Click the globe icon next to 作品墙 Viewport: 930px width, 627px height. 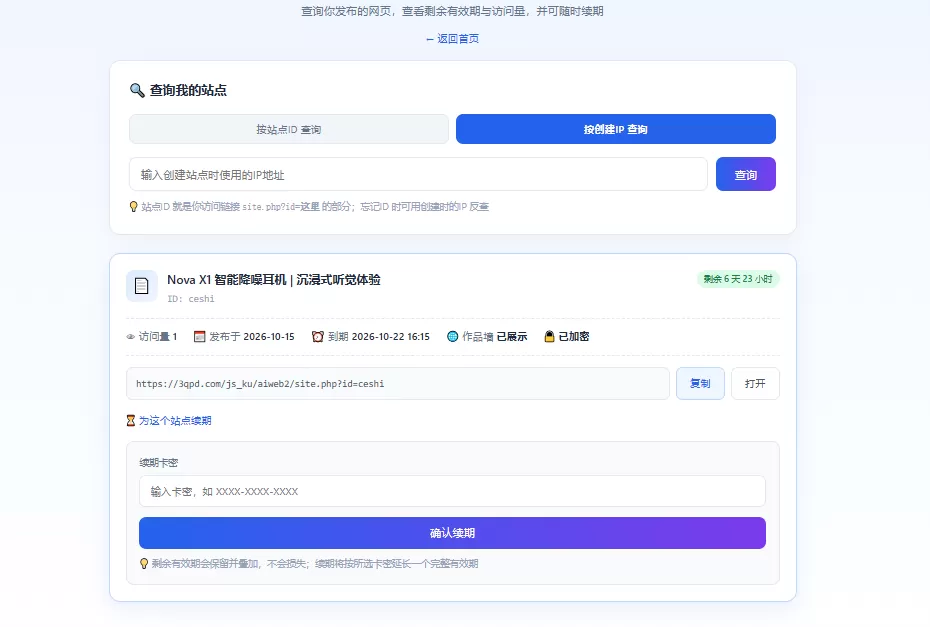453,336
